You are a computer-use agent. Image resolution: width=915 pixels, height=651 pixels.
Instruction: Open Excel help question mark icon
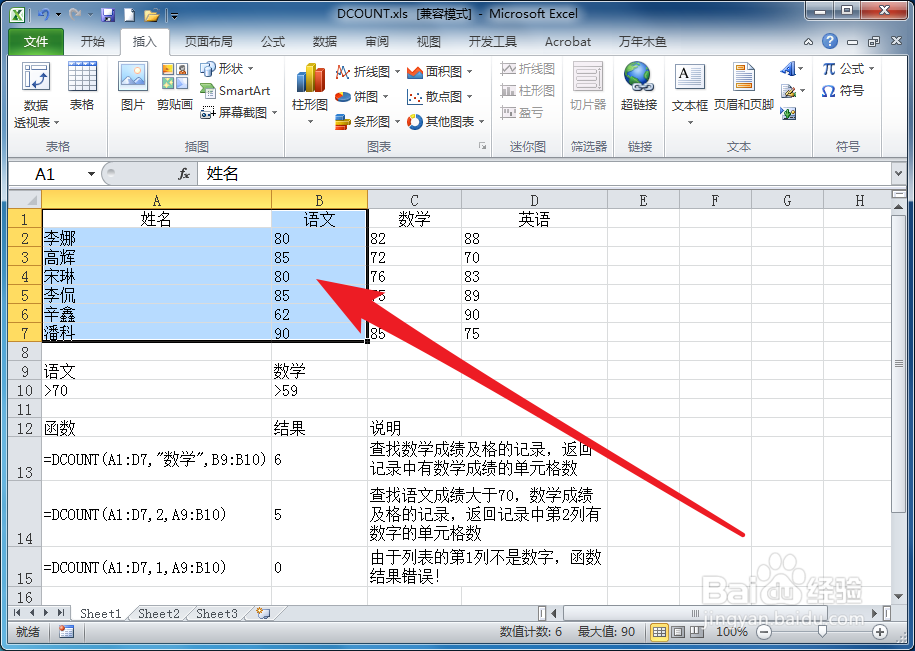(x=829, y=41)
